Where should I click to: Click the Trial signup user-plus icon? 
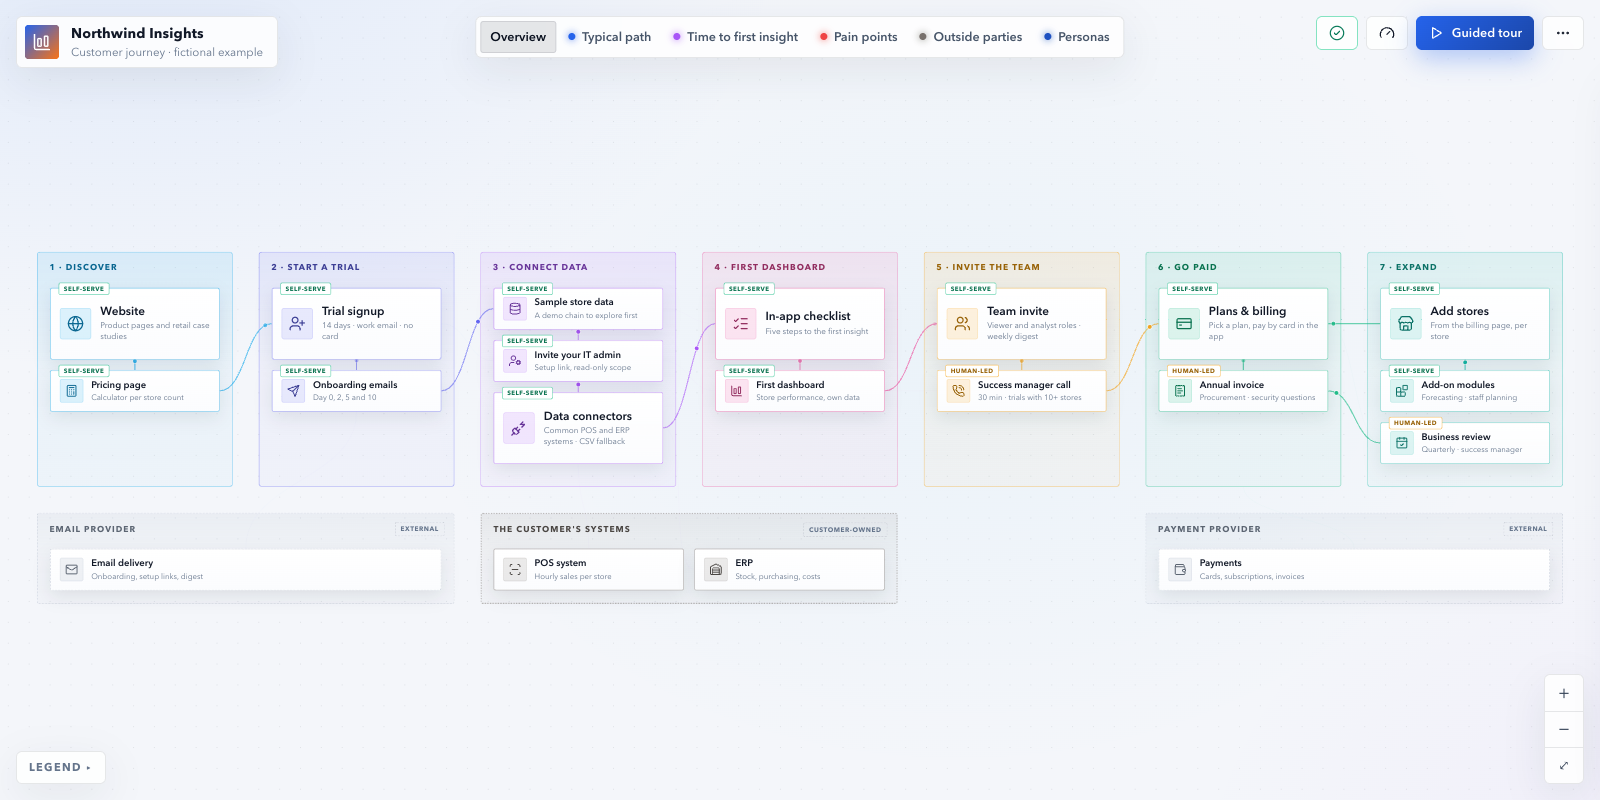297,324
